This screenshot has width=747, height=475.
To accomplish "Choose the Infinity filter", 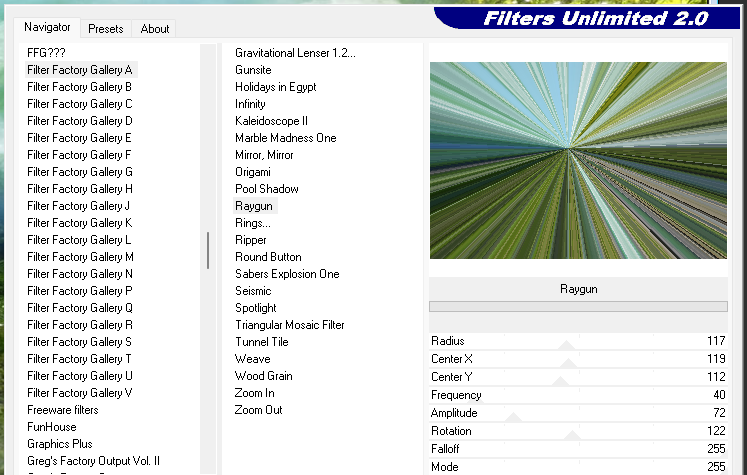I will pyautogui.click(x=250, y=104).
